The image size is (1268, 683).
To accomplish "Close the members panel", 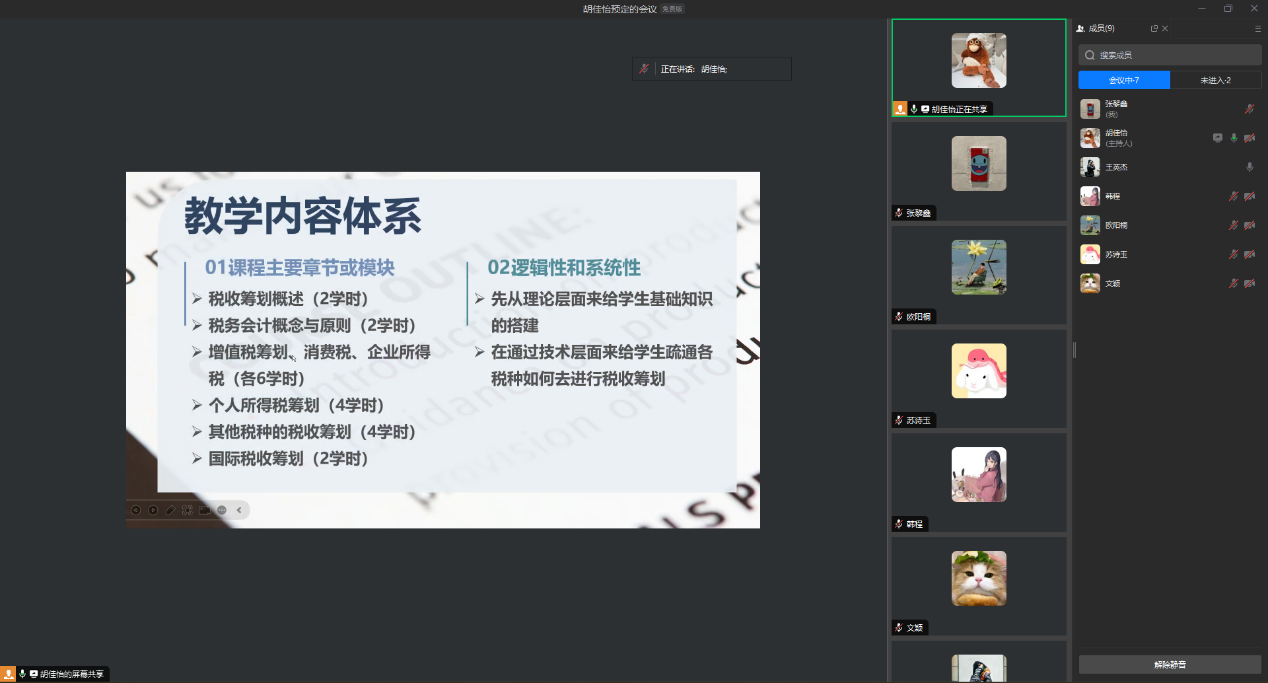I will (x=1165, y=29).
